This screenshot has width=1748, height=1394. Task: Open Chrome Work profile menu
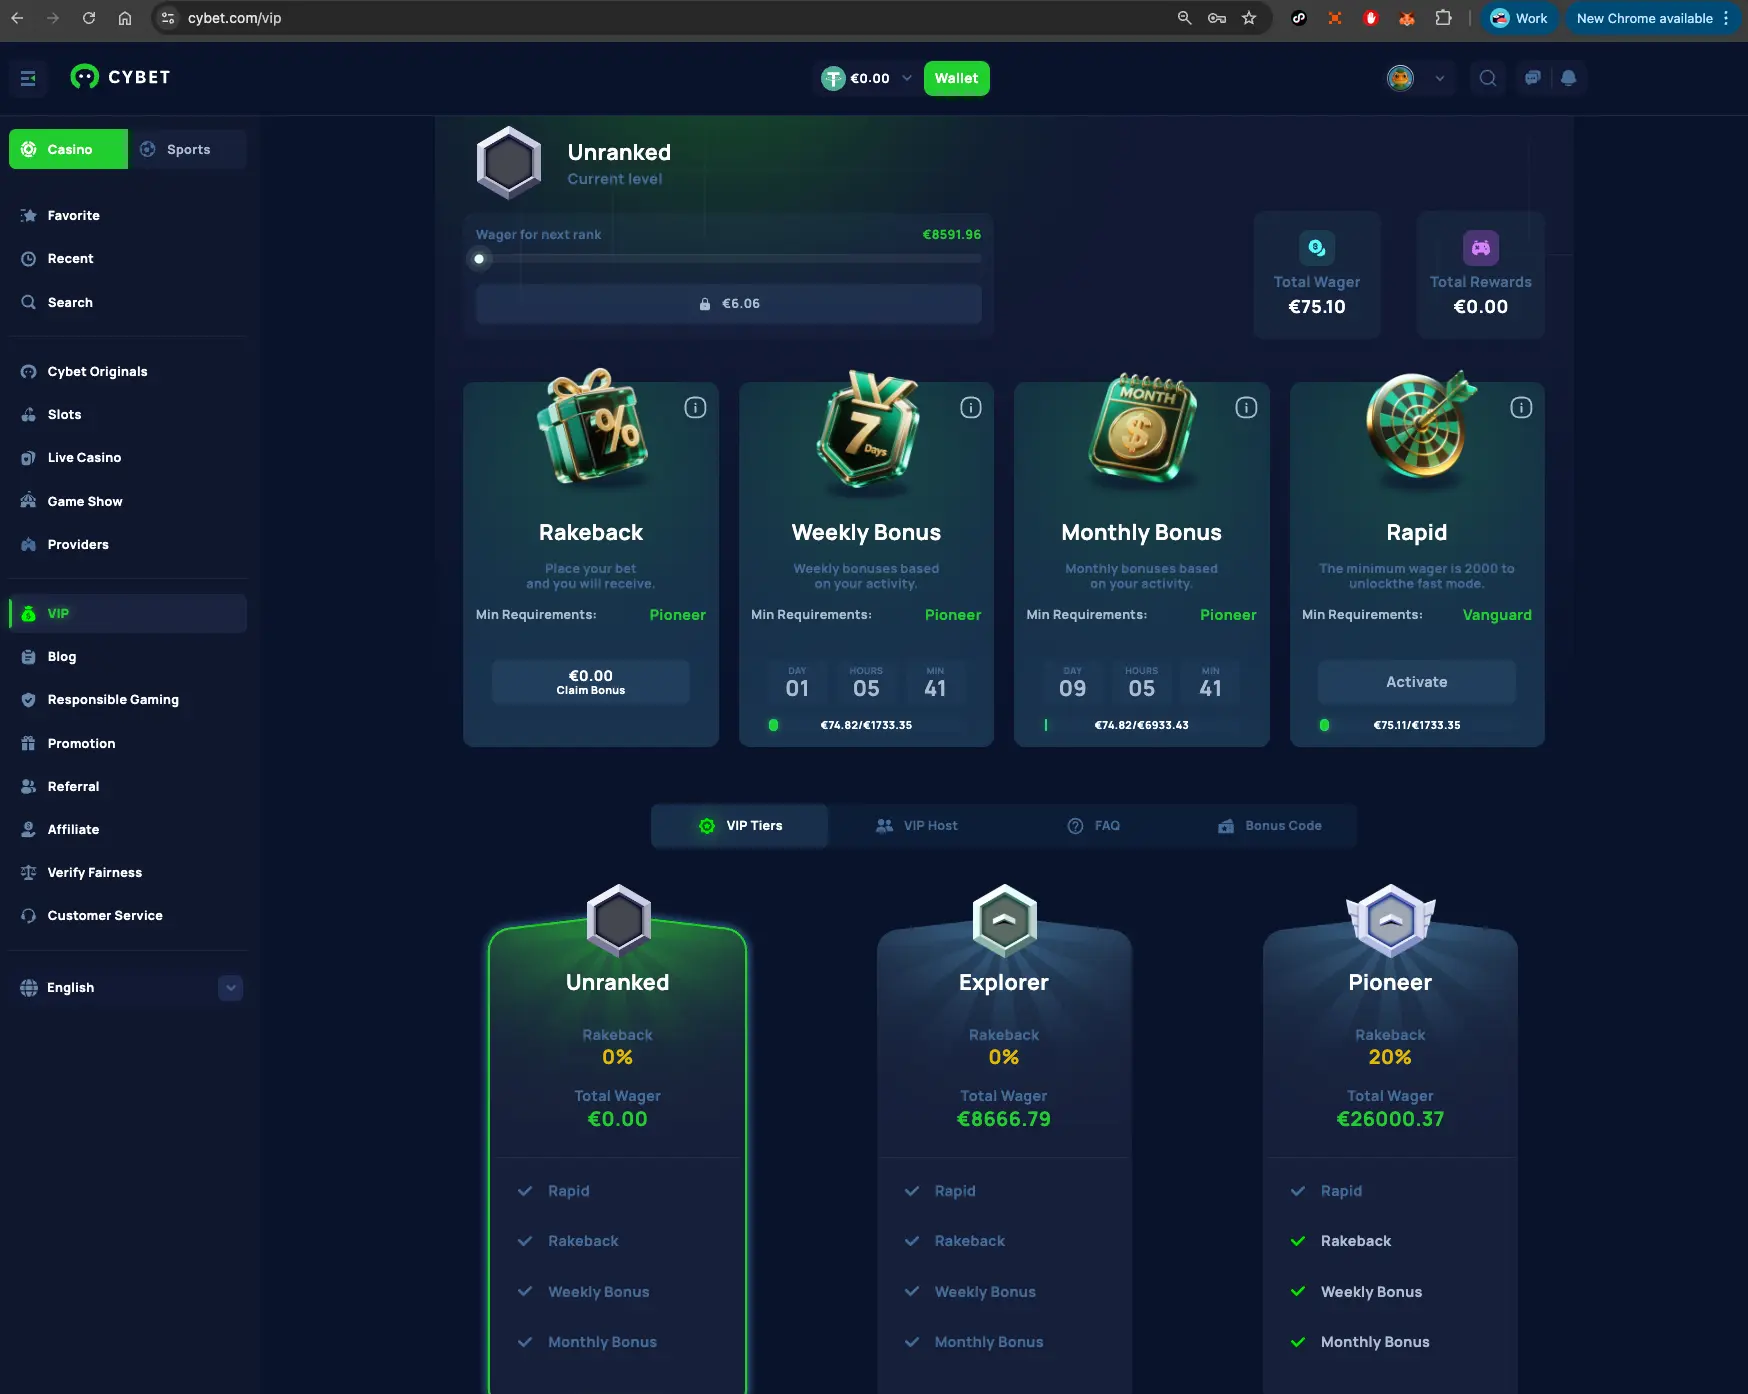(1519, 18)
